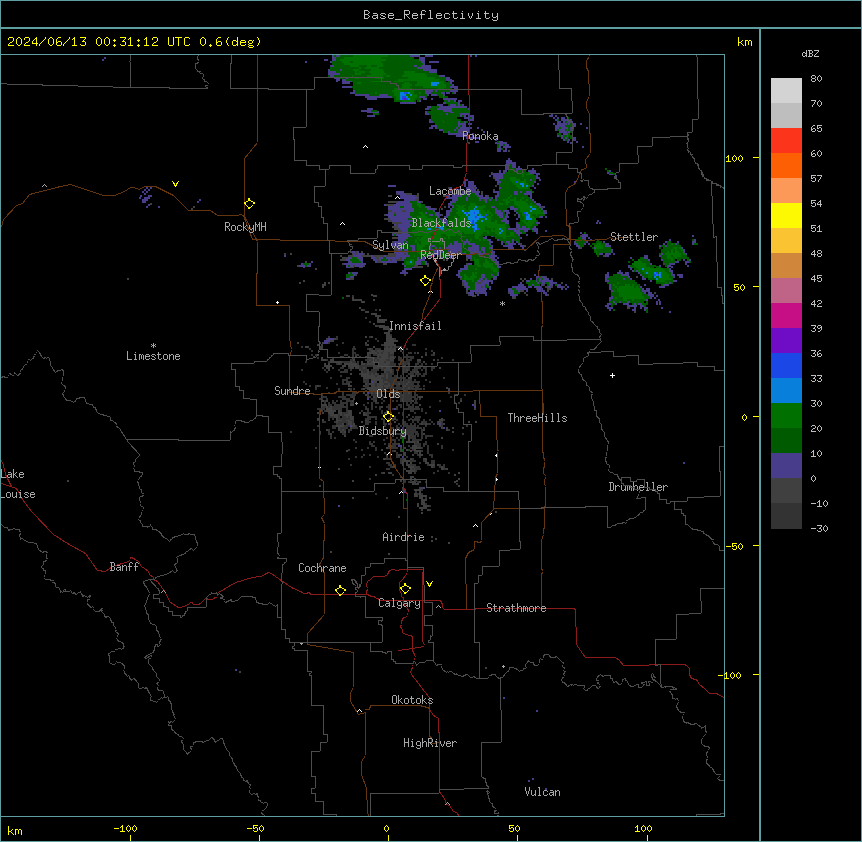This screenshot has height=842, width=862.
Task: Select the royal blue 33-36 dBZ legend swatch
Action: pyautogui.click(x=786, y=365)
